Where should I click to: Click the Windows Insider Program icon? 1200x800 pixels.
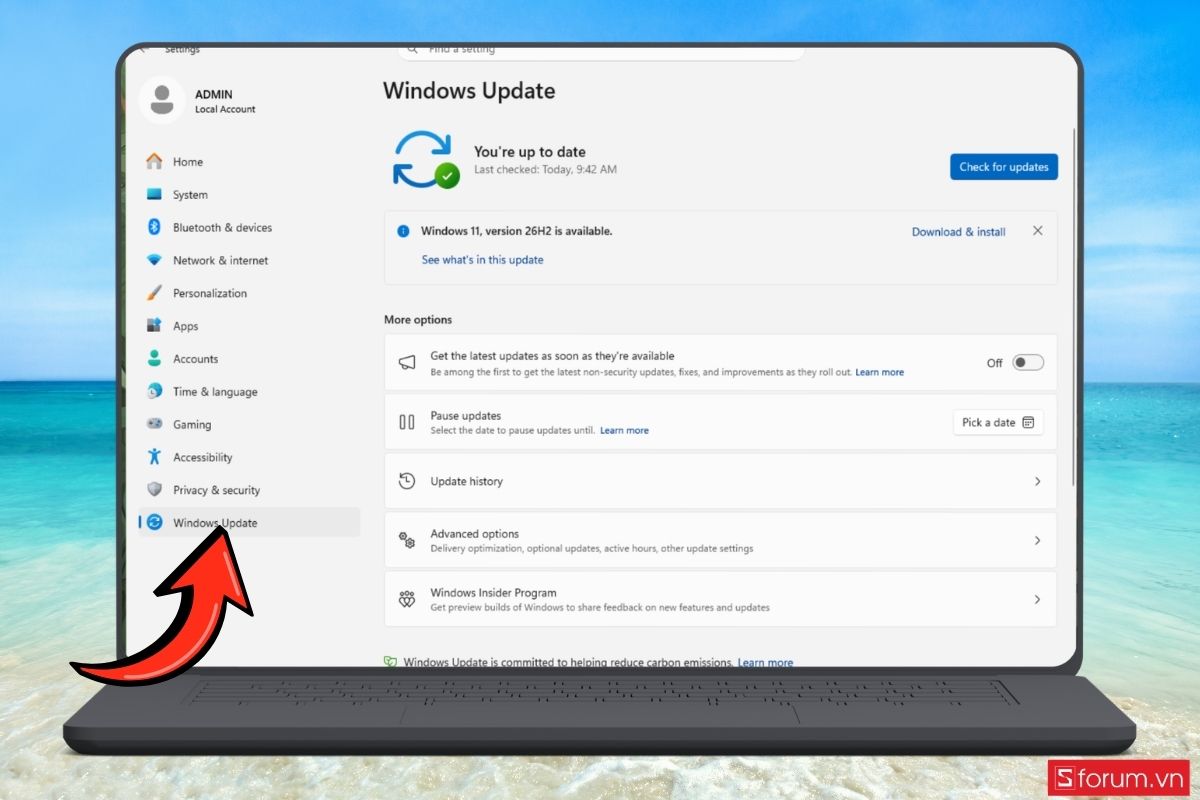coord(407,599)
